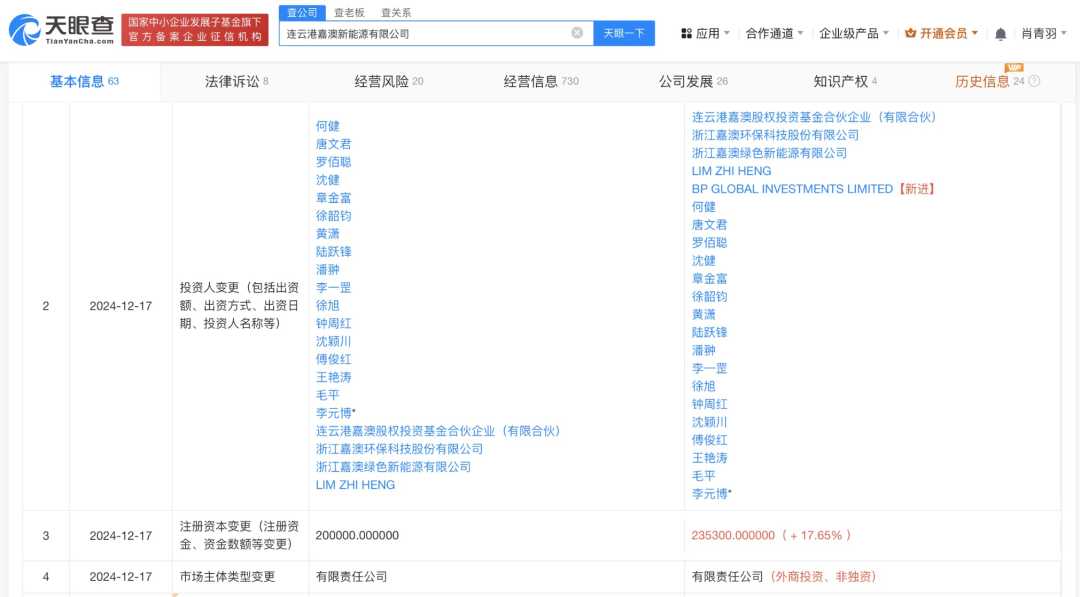Click the 应用 grid icon
This screenshot has width=1080, height=597.
(x=686, y=34)
